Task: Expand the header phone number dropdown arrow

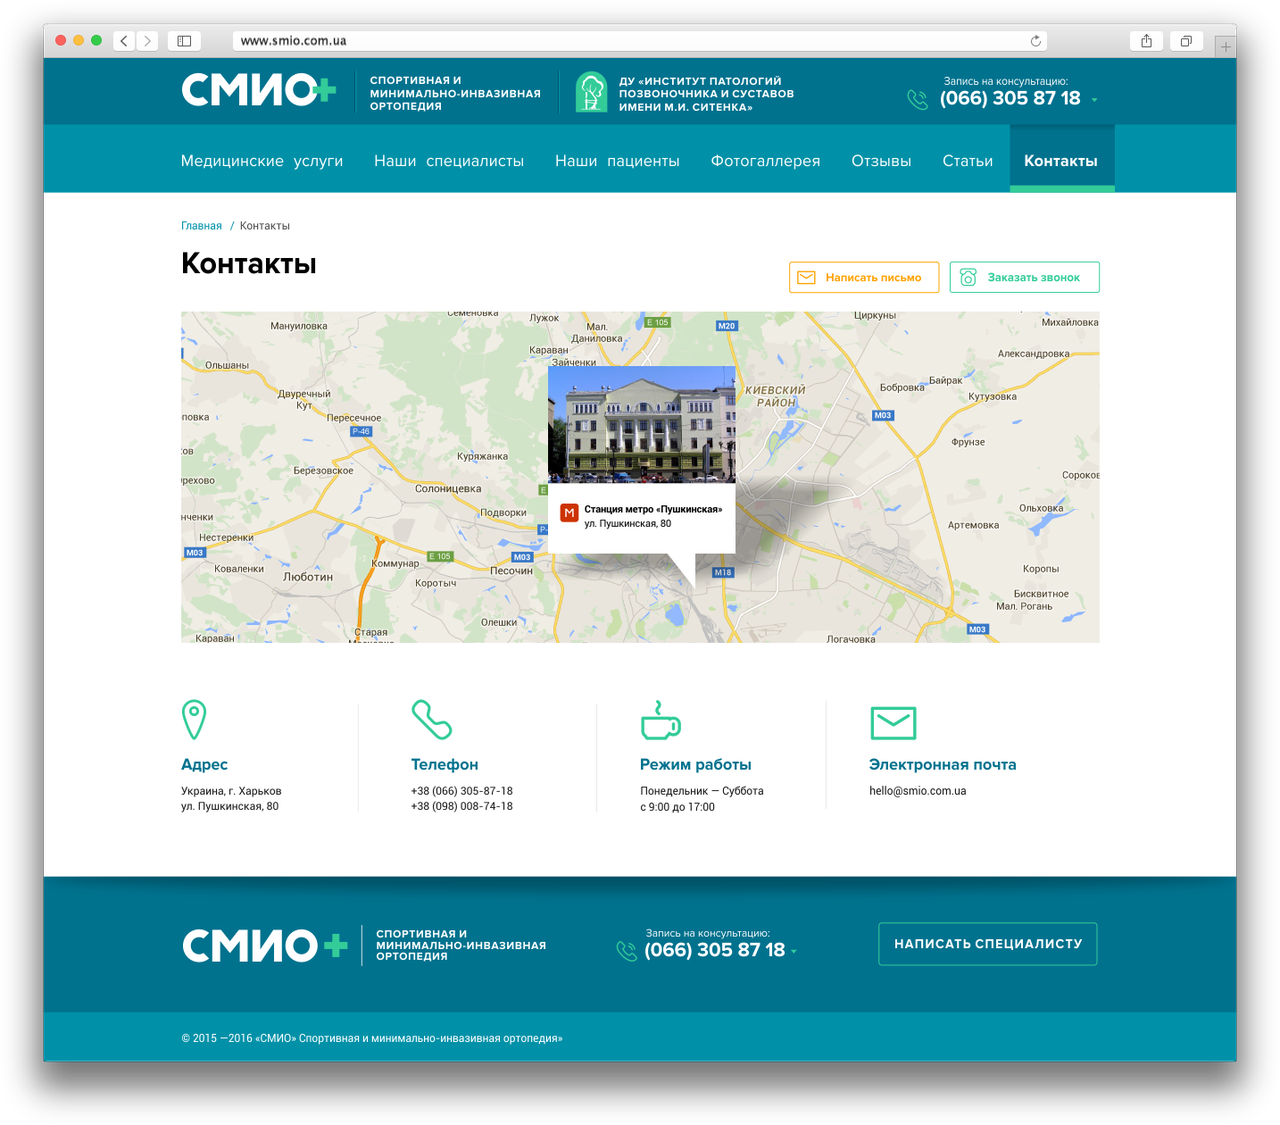Action: point(1095,100)
